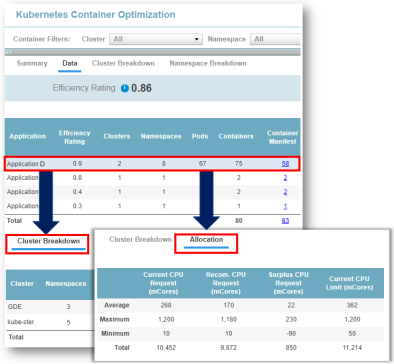Image resolution: width=394 pixels, height=364 pixels.
Task: Open the Namespace Breakdown tab
Action: pyautogui.click(x=208, y=63)
